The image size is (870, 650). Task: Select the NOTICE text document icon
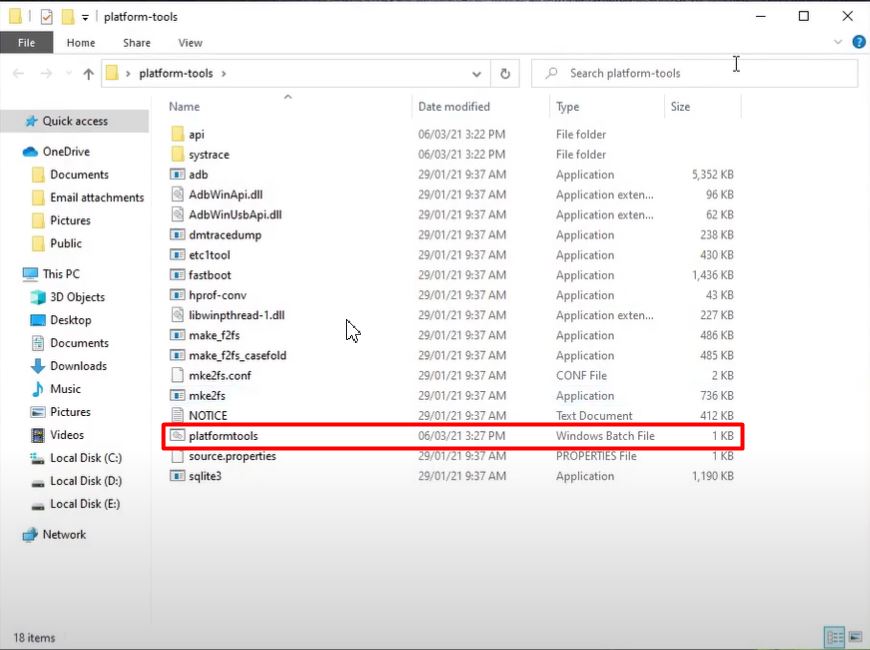point(177,415)
